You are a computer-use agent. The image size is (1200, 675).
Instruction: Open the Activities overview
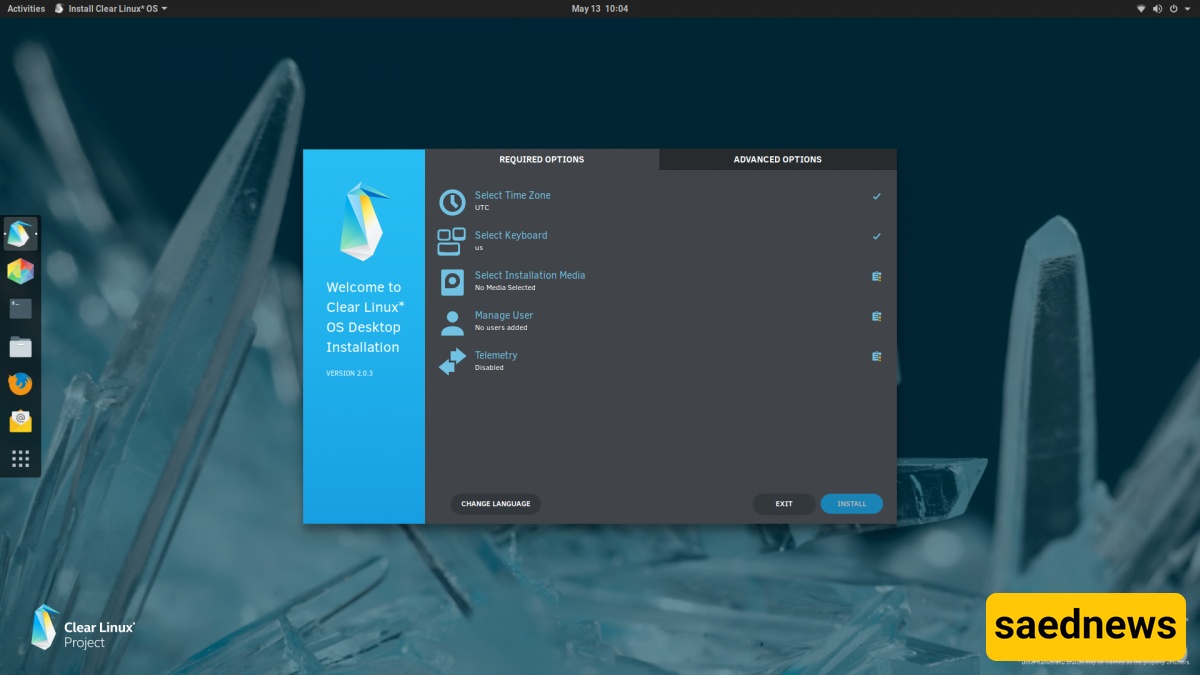(x=26, y=8)
